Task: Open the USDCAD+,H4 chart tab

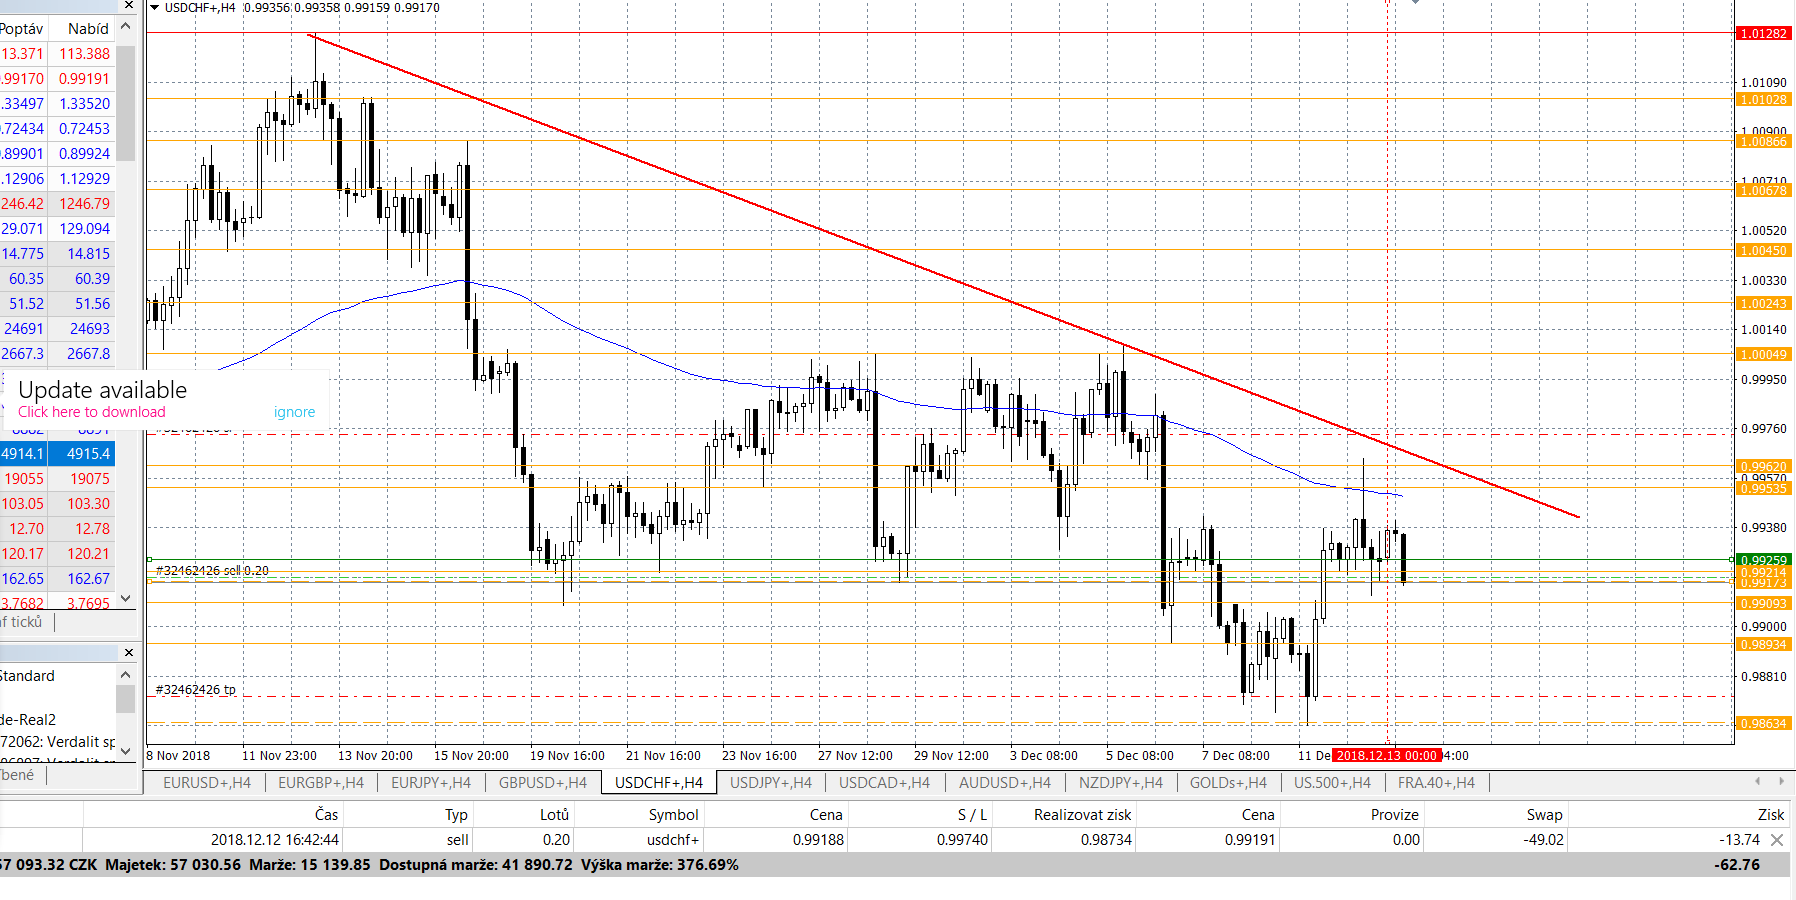Action: (x=884, y=783)
